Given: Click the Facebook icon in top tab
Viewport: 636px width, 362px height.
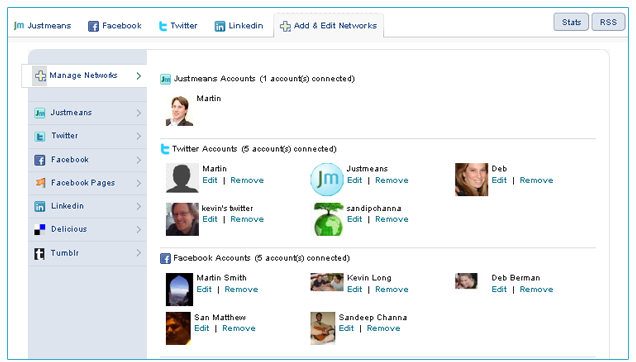Looking at the screenshot, I should [93, 26].
